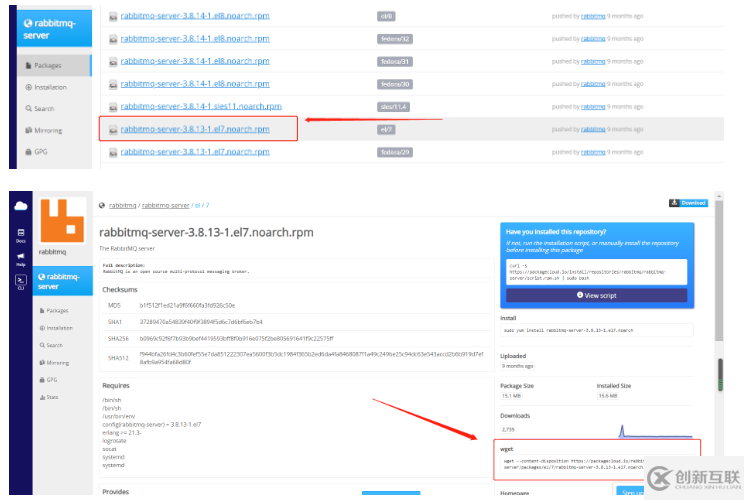Download the package with the Download button
This screenshot has width=744, height=500.
coord(688,203)
